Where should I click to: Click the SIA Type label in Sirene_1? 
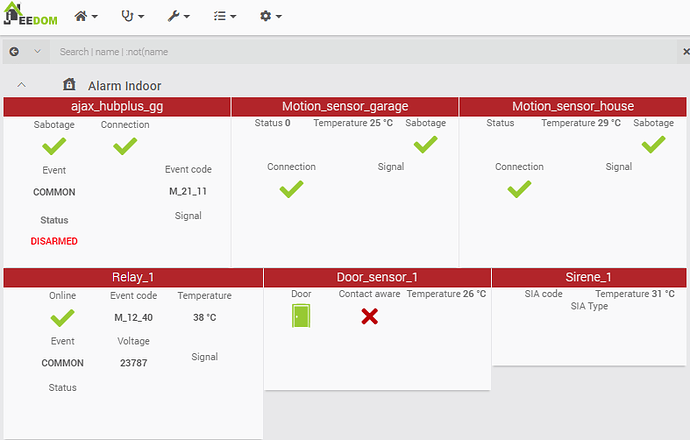[x=589, y=306]
